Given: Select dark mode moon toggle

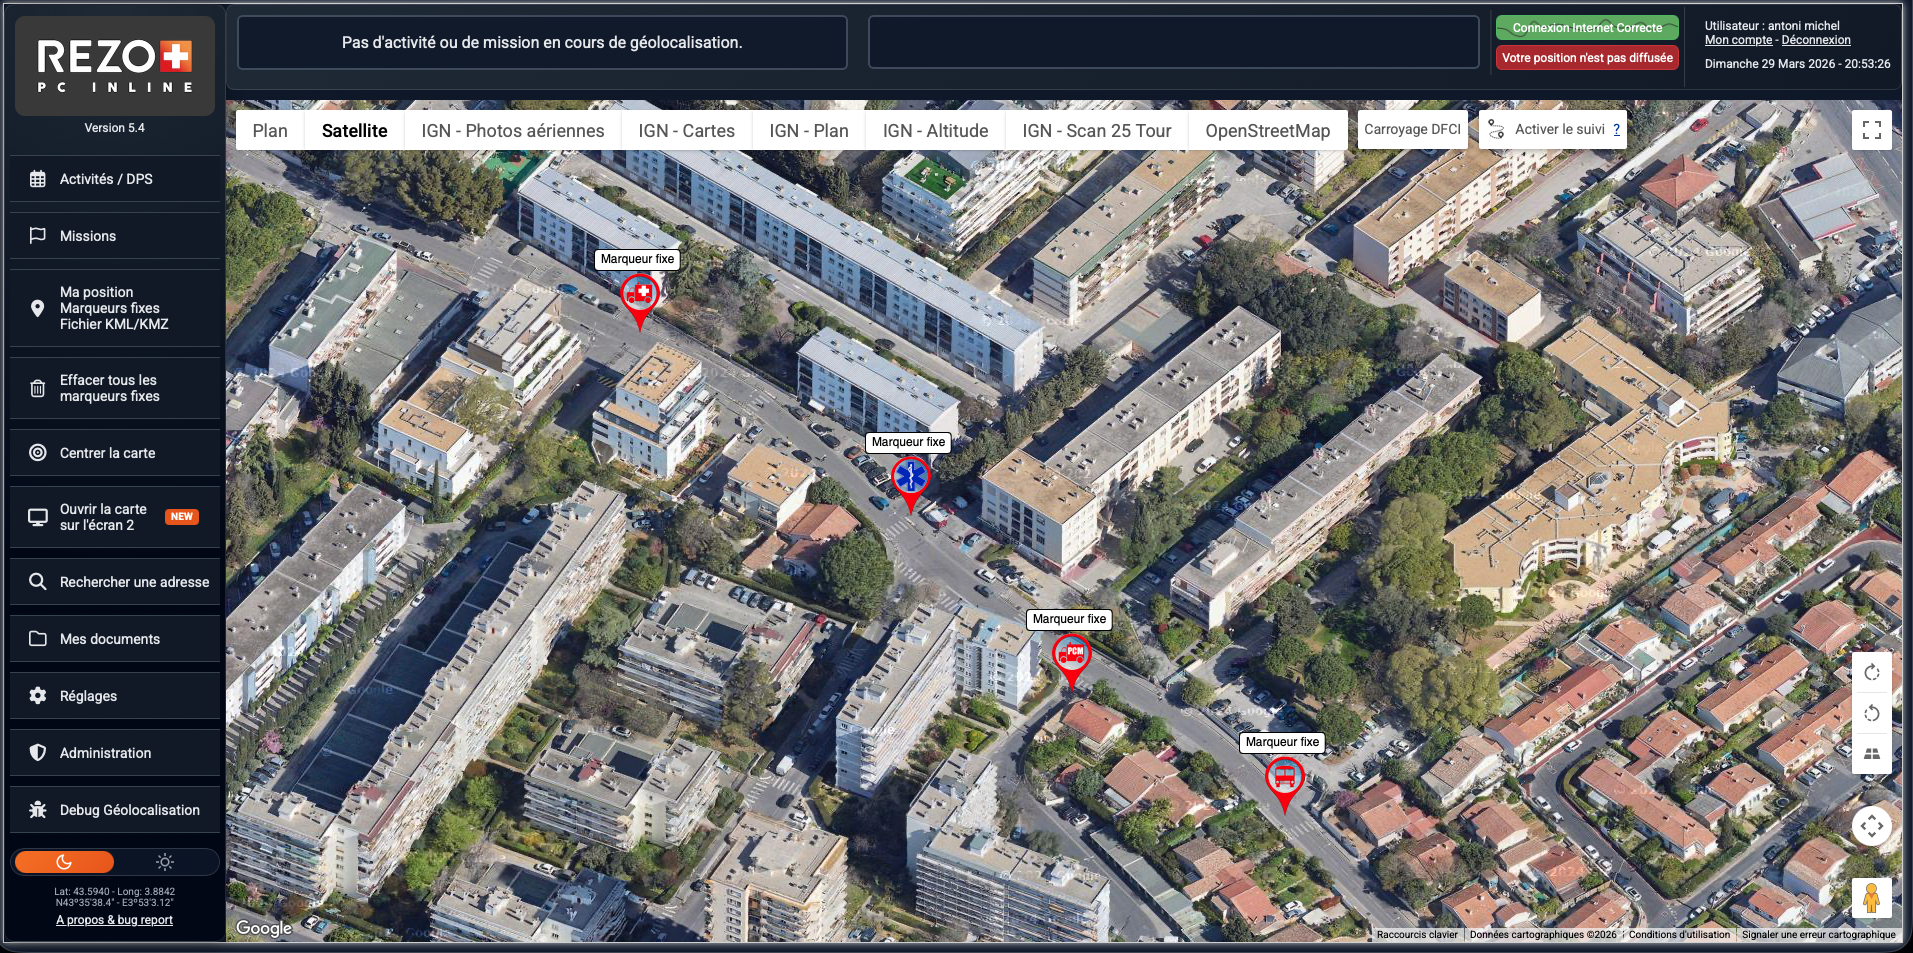Looking at the screenshot, I should (x=64, y=862).
